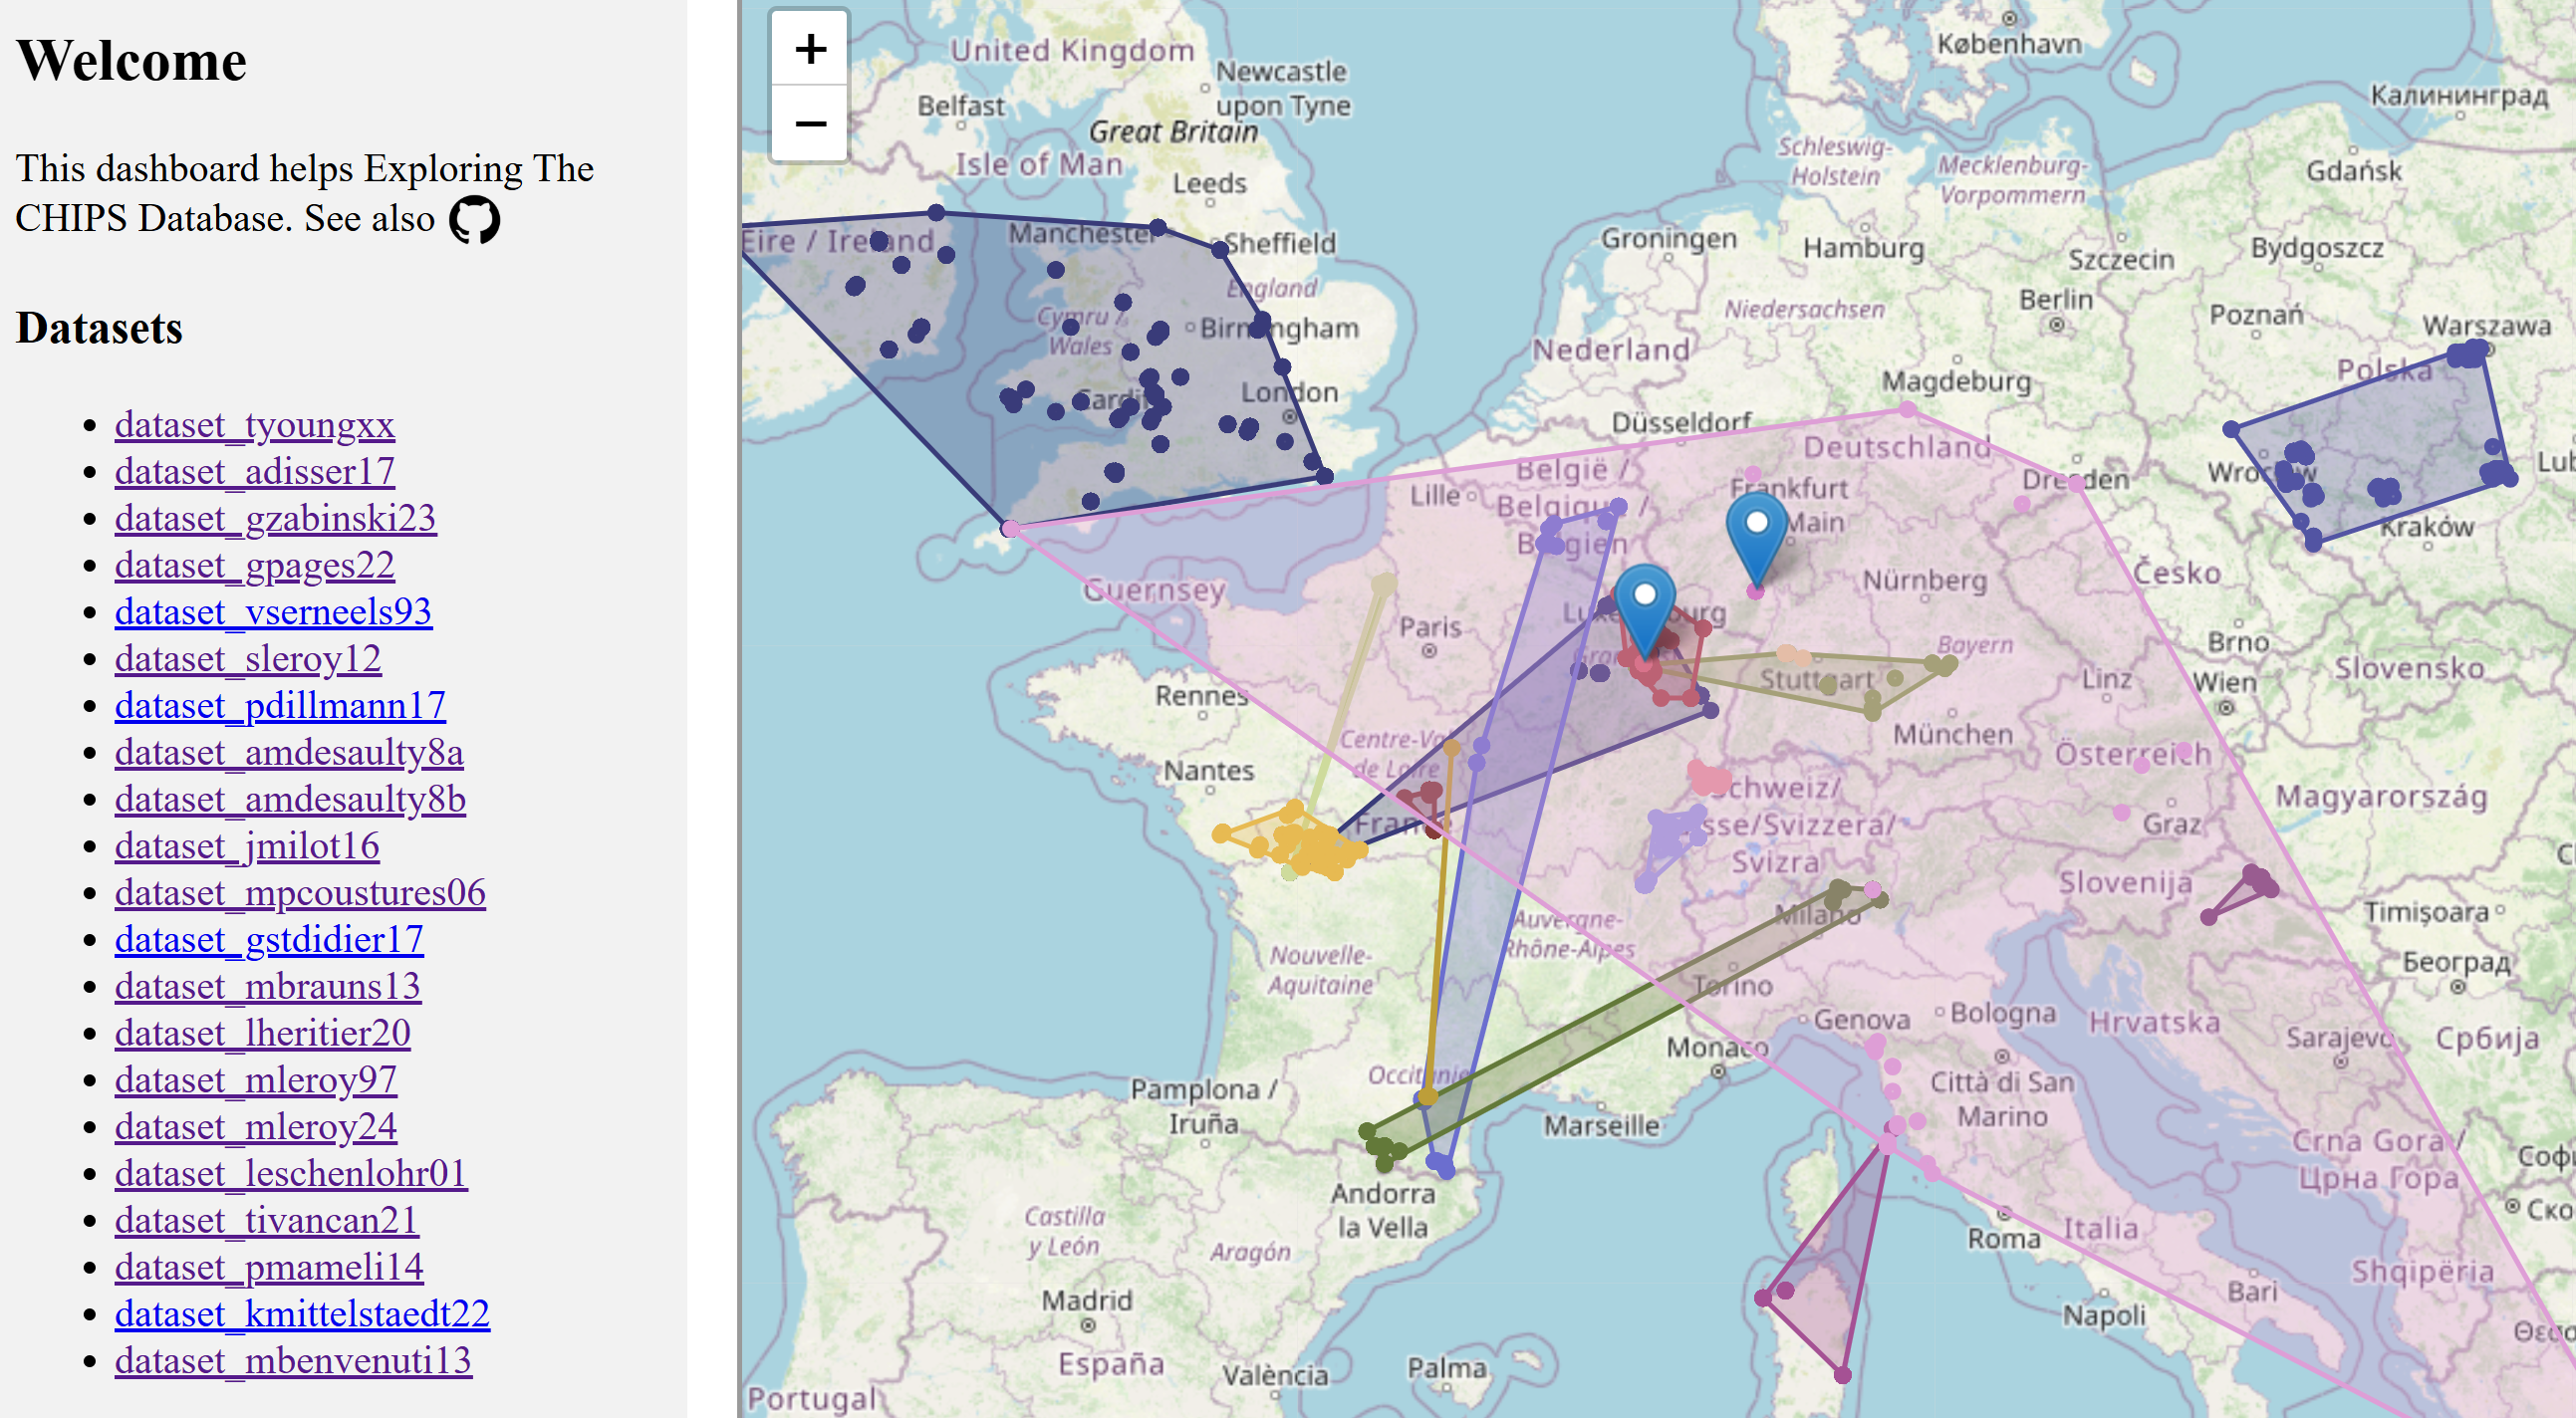Viewport: 2576px width, 1418px height.
Task: Open dataset_gstdidier17 link
Action: point(269,939)
